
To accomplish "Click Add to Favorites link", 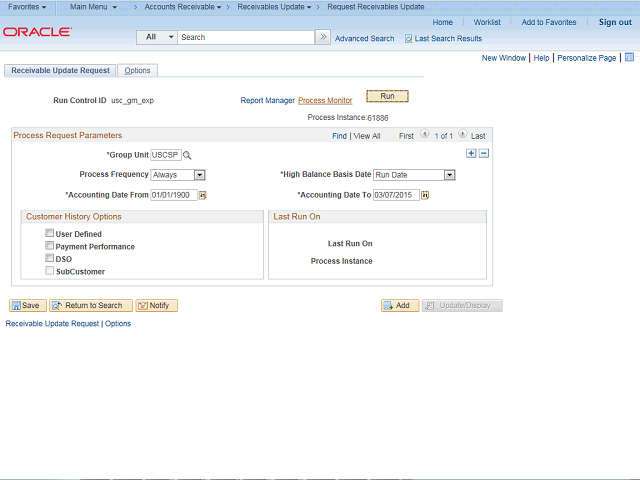I will [x=549, y=22].
